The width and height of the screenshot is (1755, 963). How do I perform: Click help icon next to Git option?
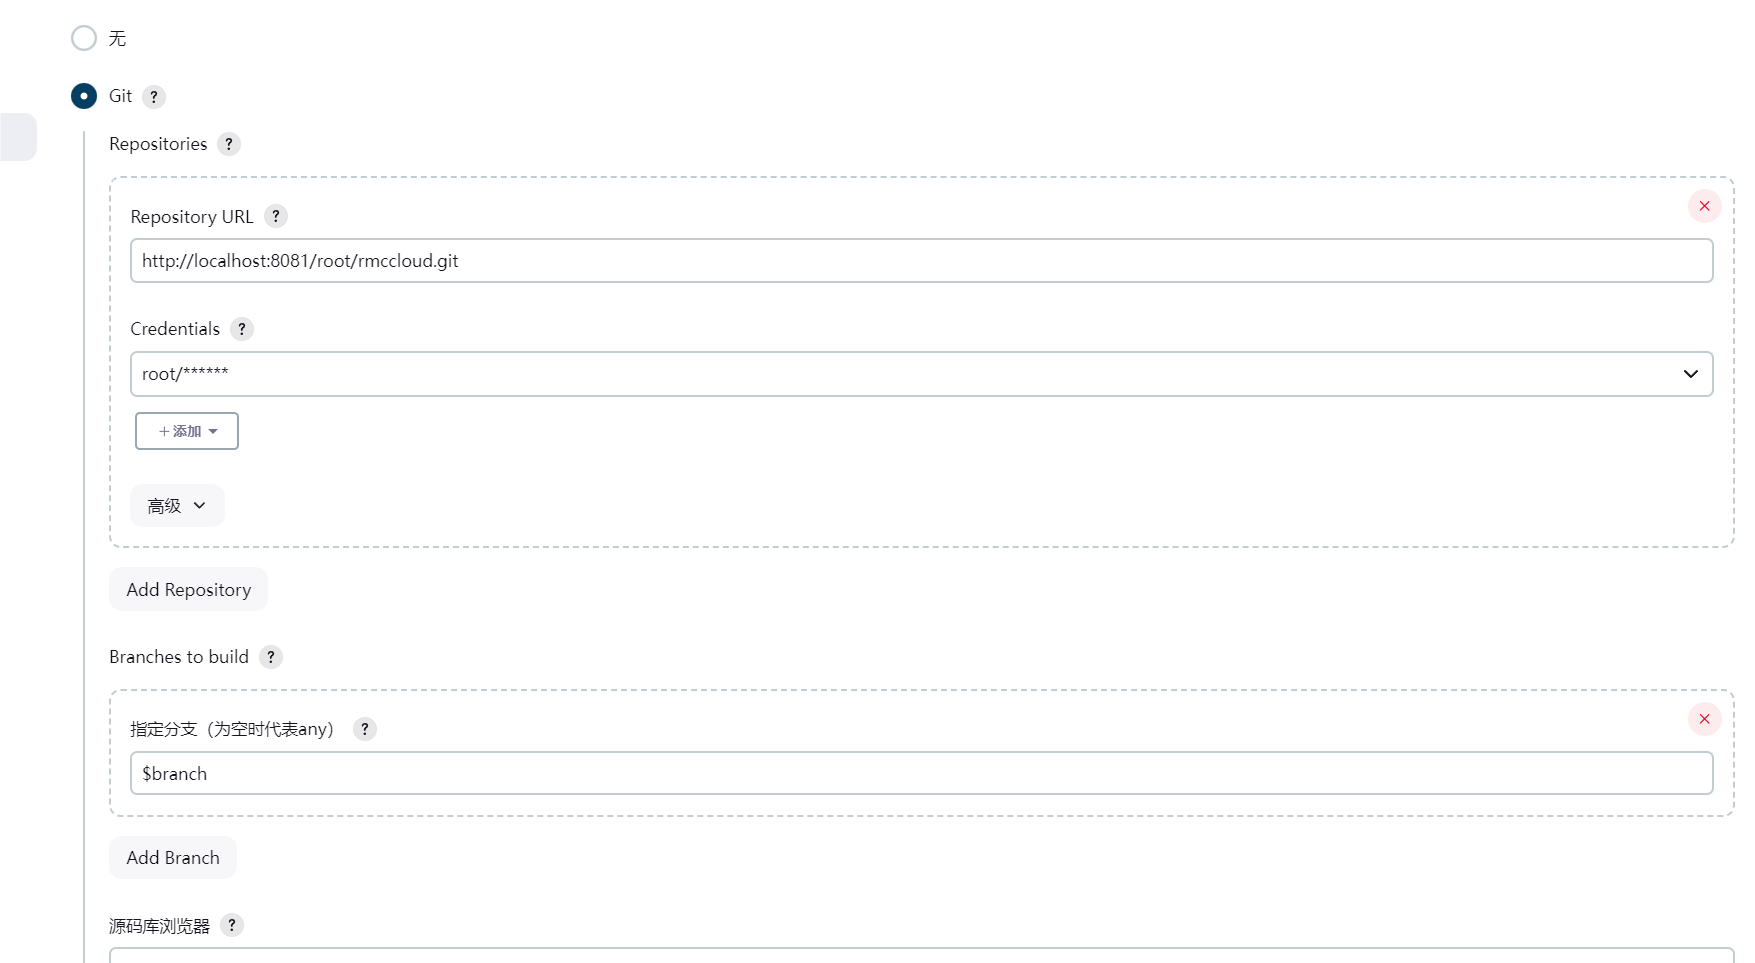[153, 97]
